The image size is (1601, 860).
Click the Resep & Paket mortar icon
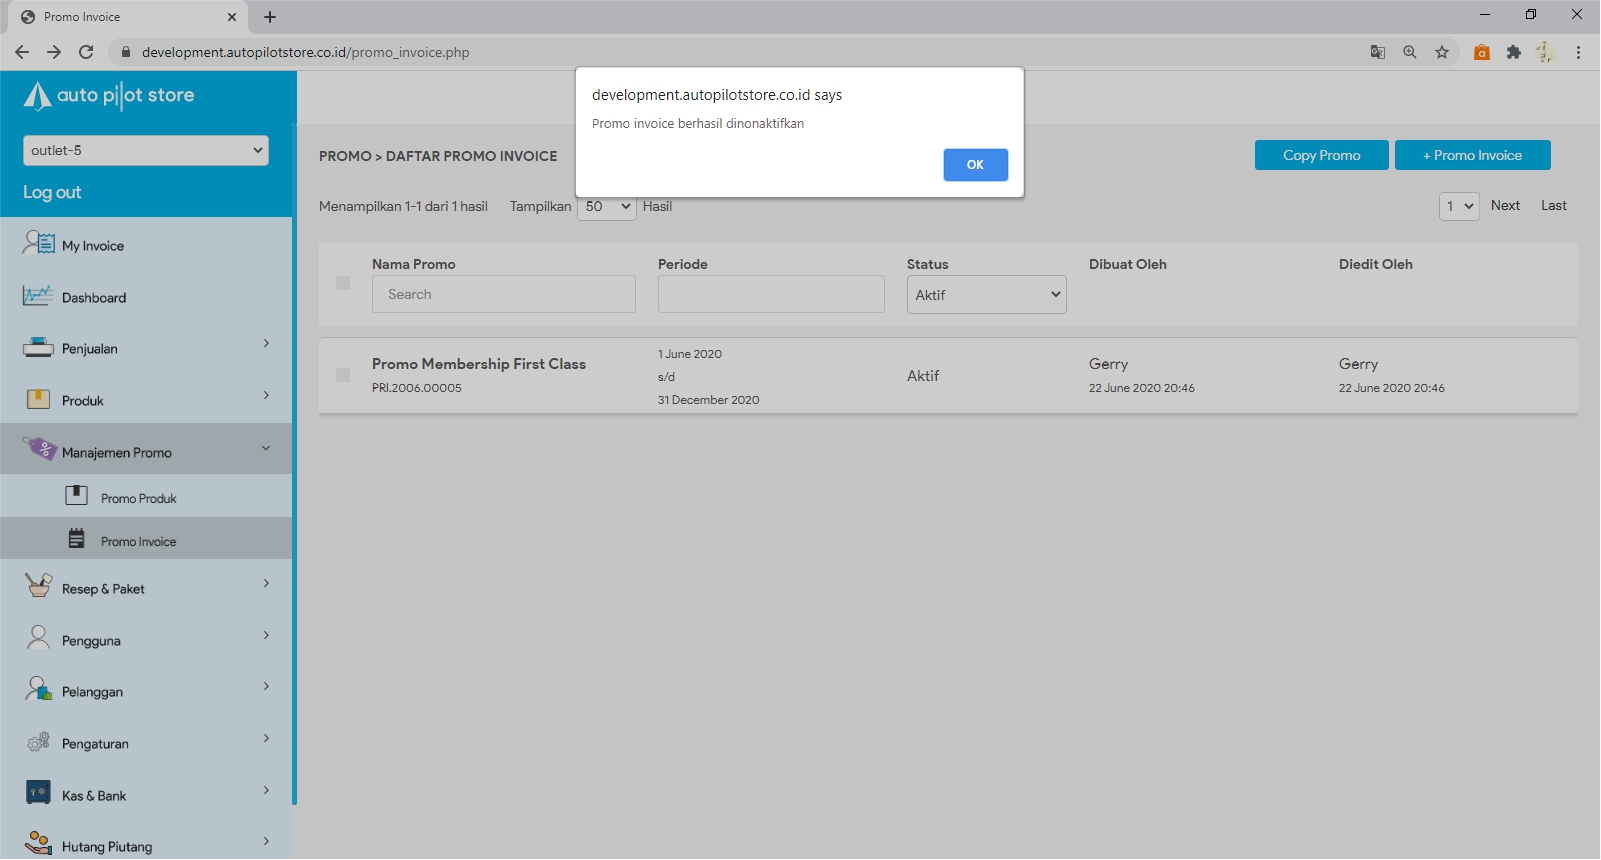tap(38, 586)
